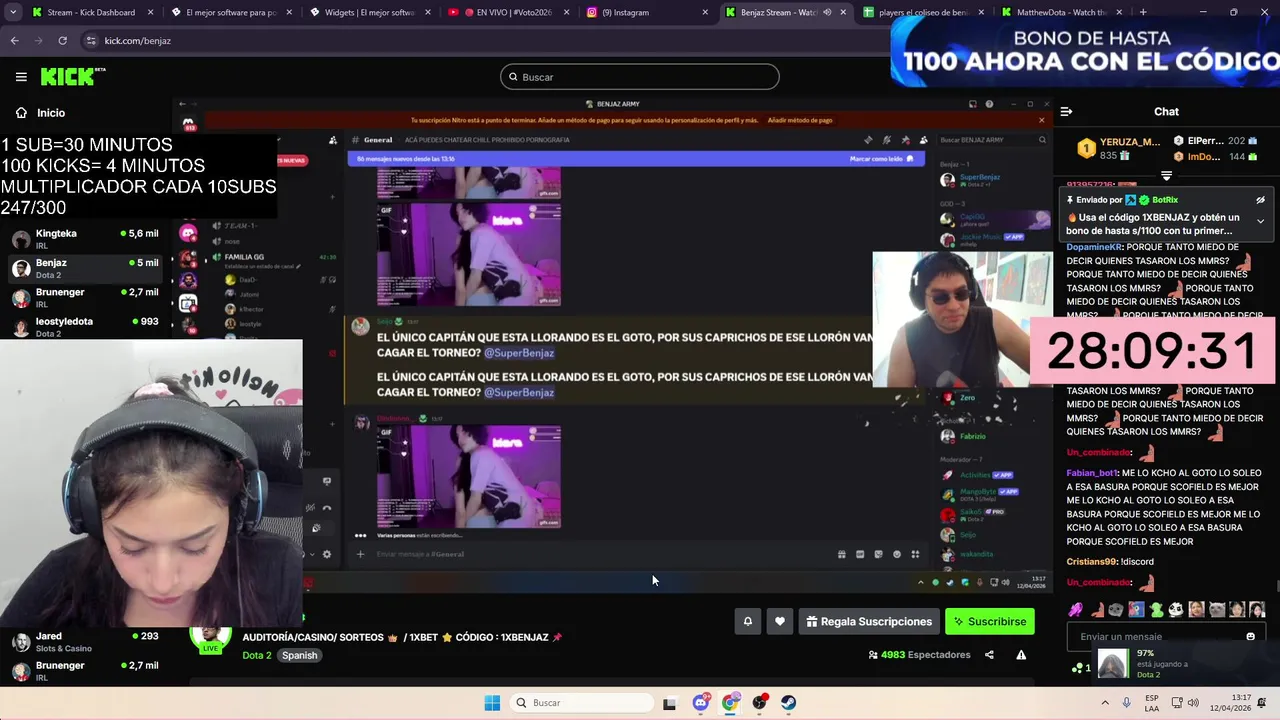Image resolution: width=1280 pixels, height=720 pixels.
Task: Click the channel points icon below message box
Action: point(1076,668)
